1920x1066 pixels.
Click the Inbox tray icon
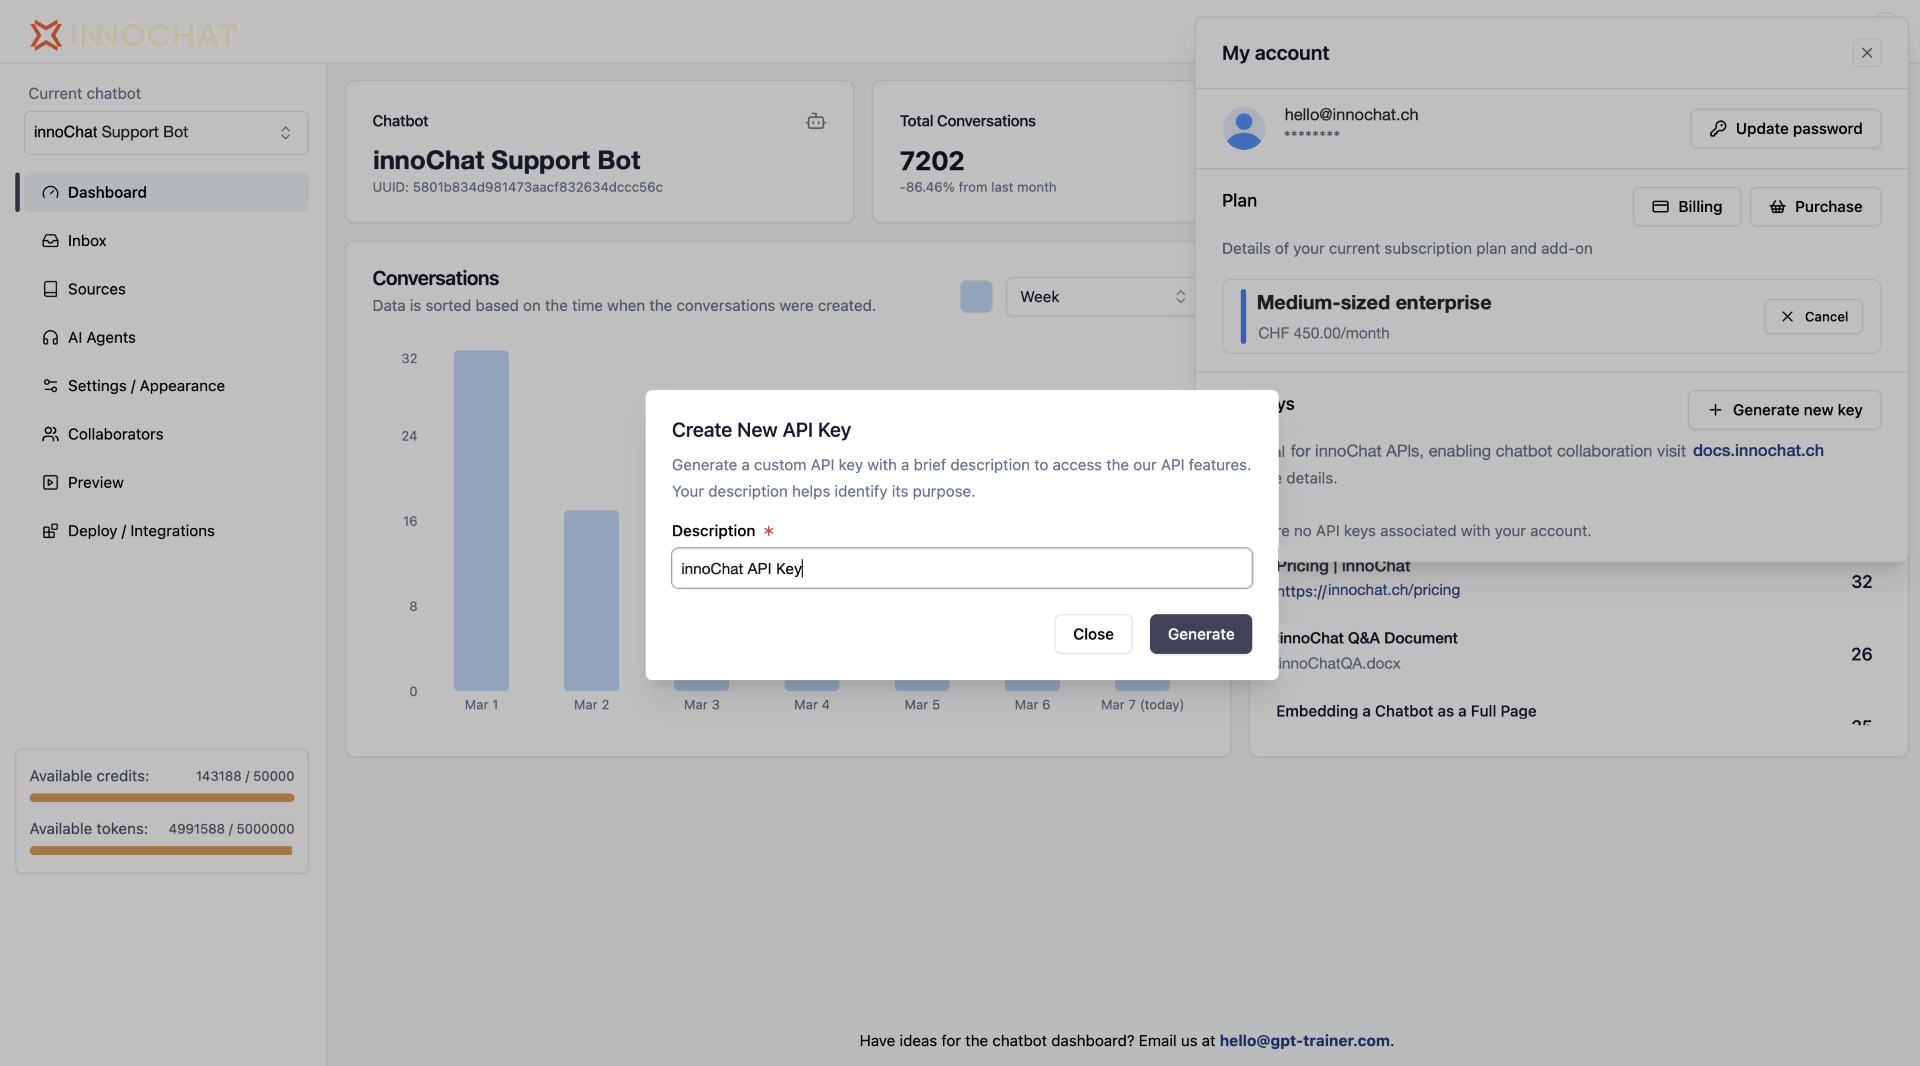pyautogui.click(x=50, y=241)
